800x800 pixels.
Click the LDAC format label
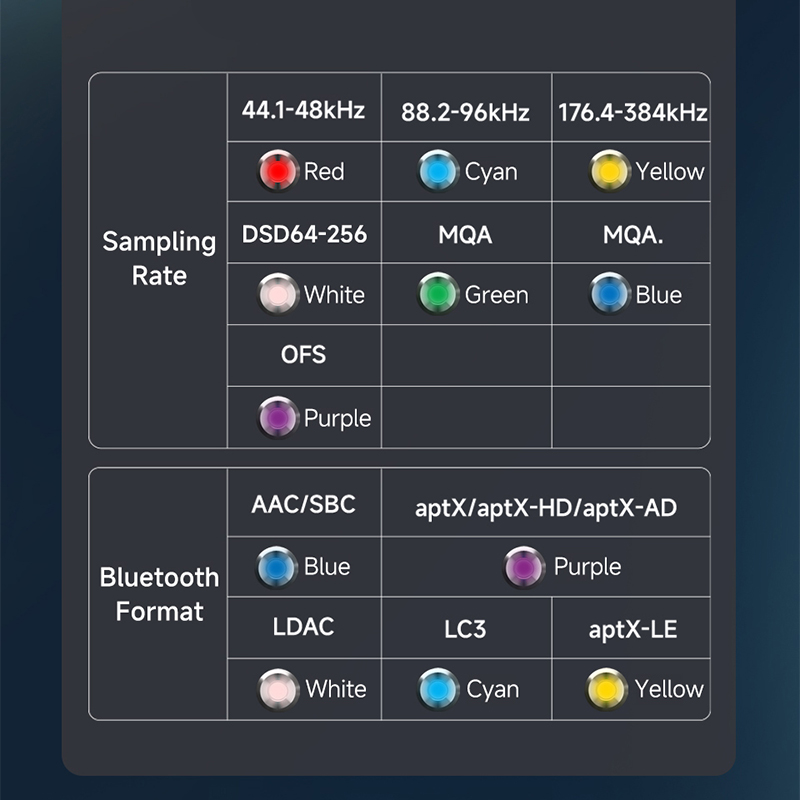[303, 627]
